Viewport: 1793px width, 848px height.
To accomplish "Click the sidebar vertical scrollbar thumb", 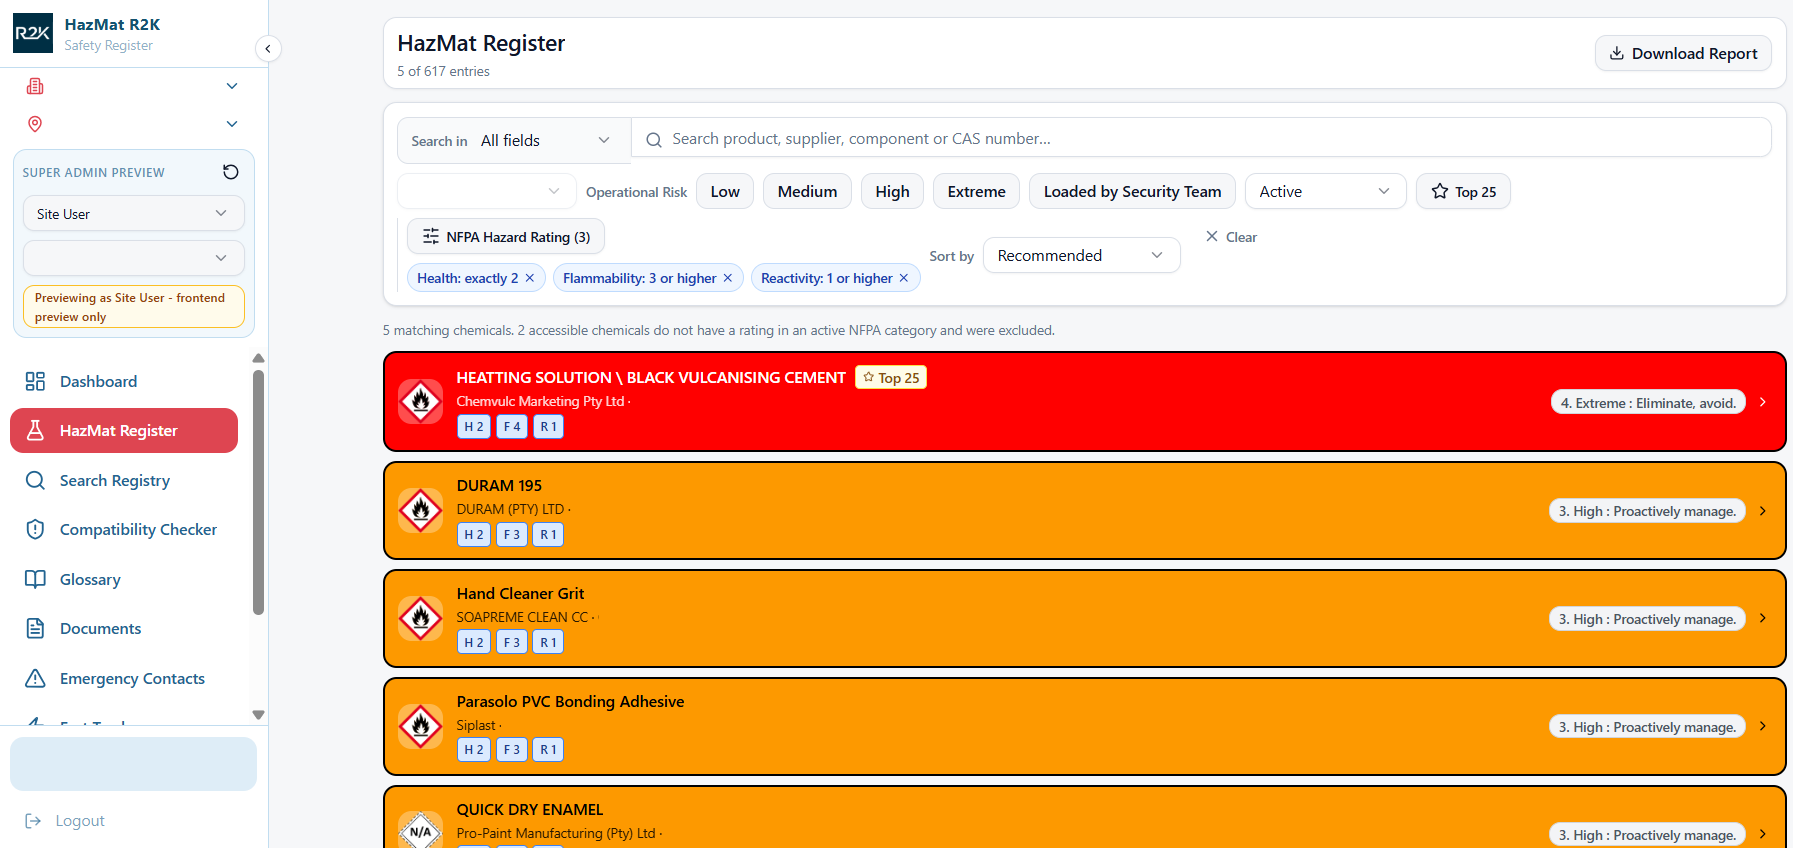I will tap(258, 492).
